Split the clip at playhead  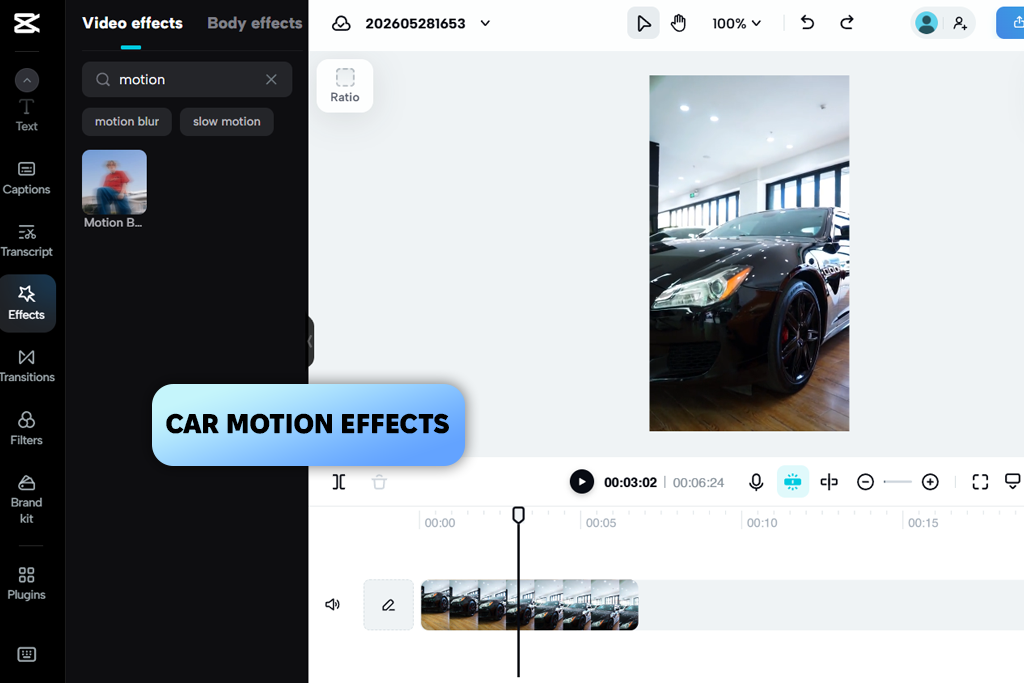pyautogui.click(x=339, y=483)
